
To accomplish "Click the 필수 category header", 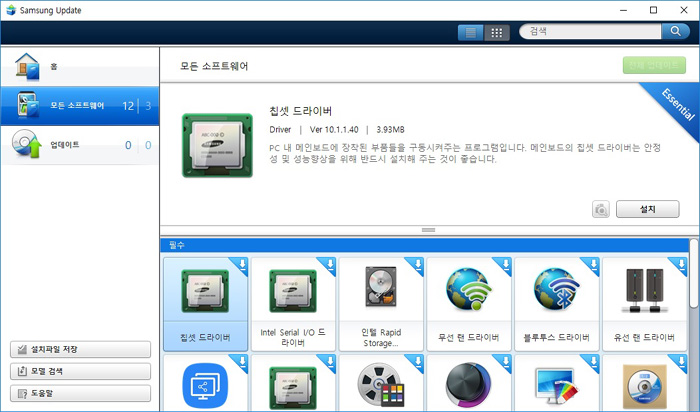I will [425, 245].
